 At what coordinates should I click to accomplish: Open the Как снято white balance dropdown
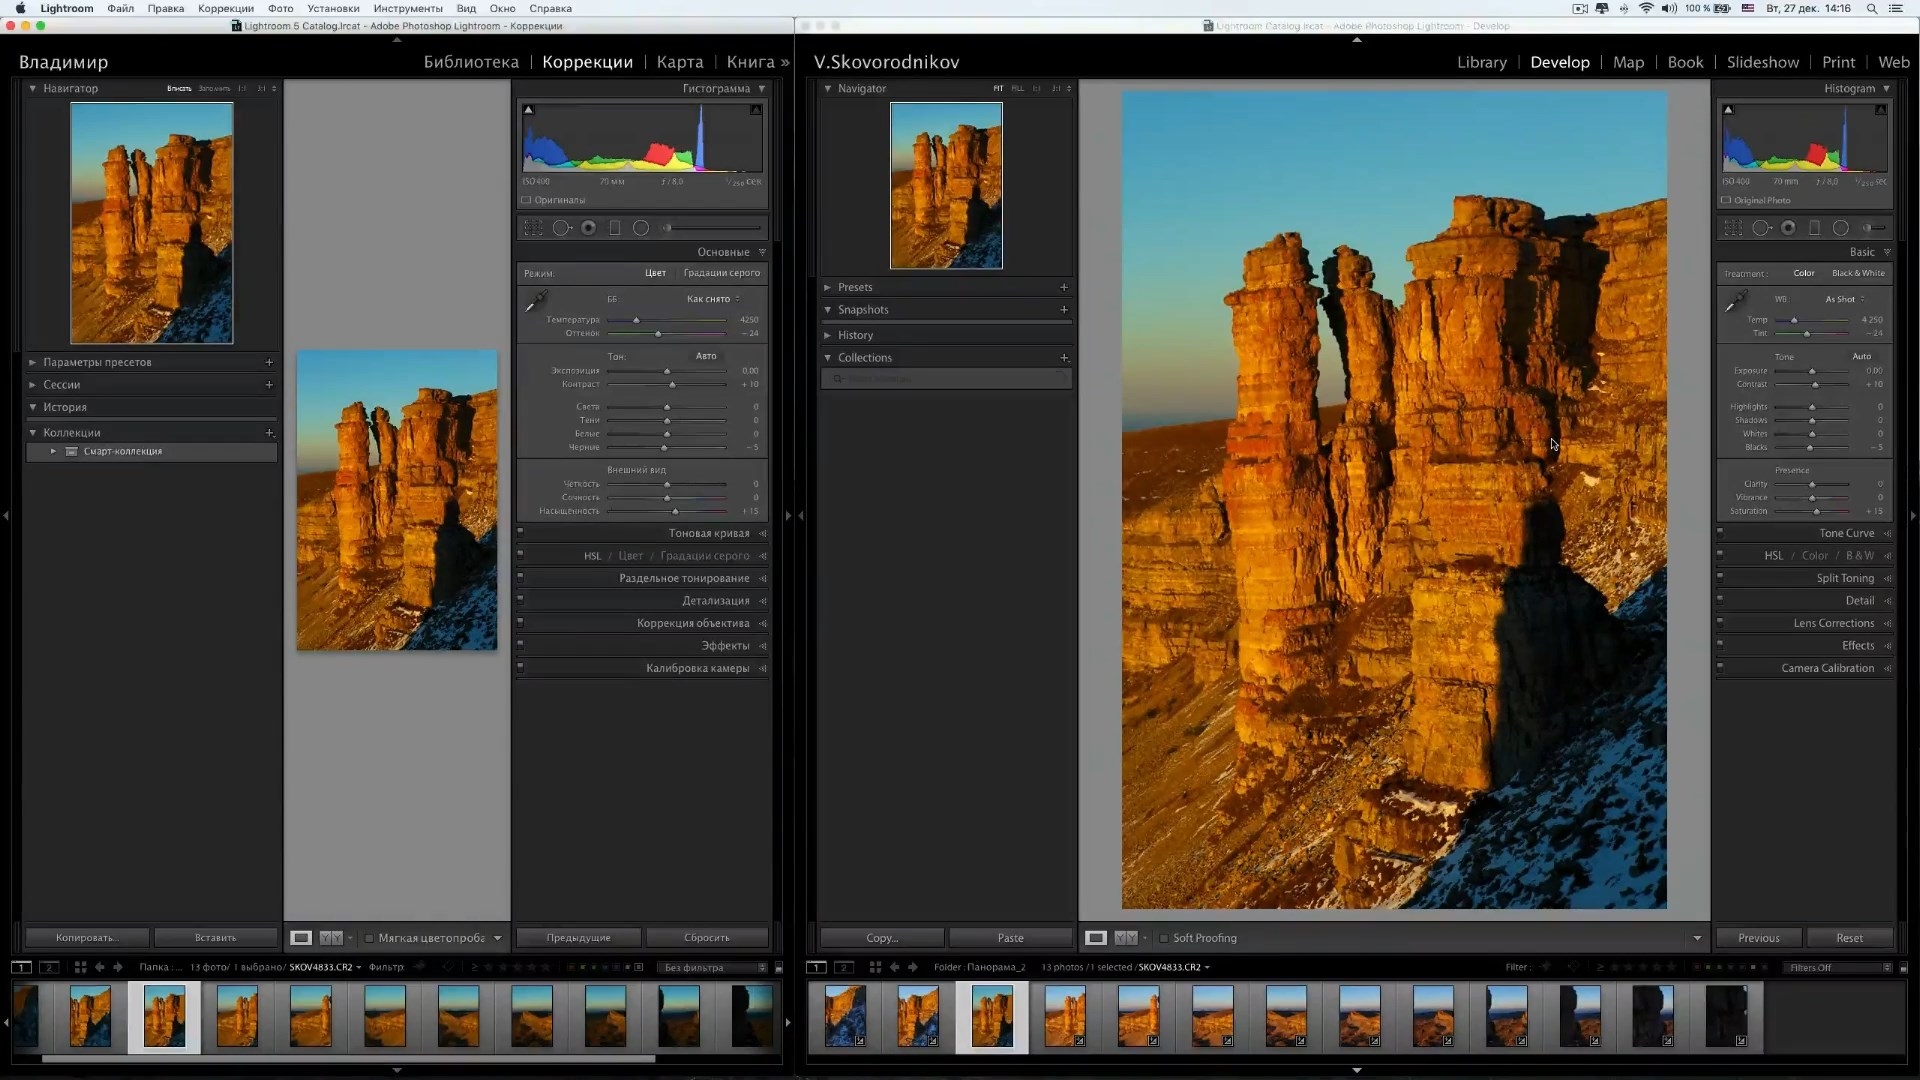coord(713,299)
